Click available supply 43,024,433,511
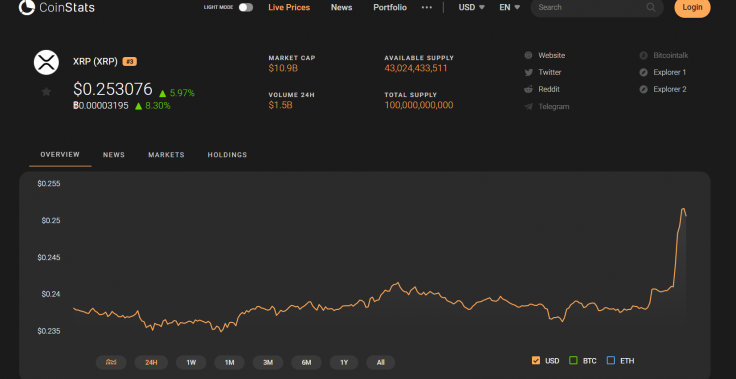The image size is (736, 379). coord(416,69)
